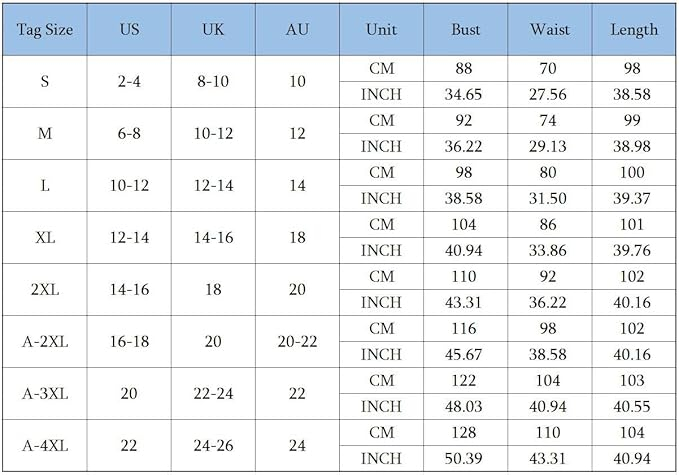Click the bust value 50.39 inch cell

tap(465, 458)
